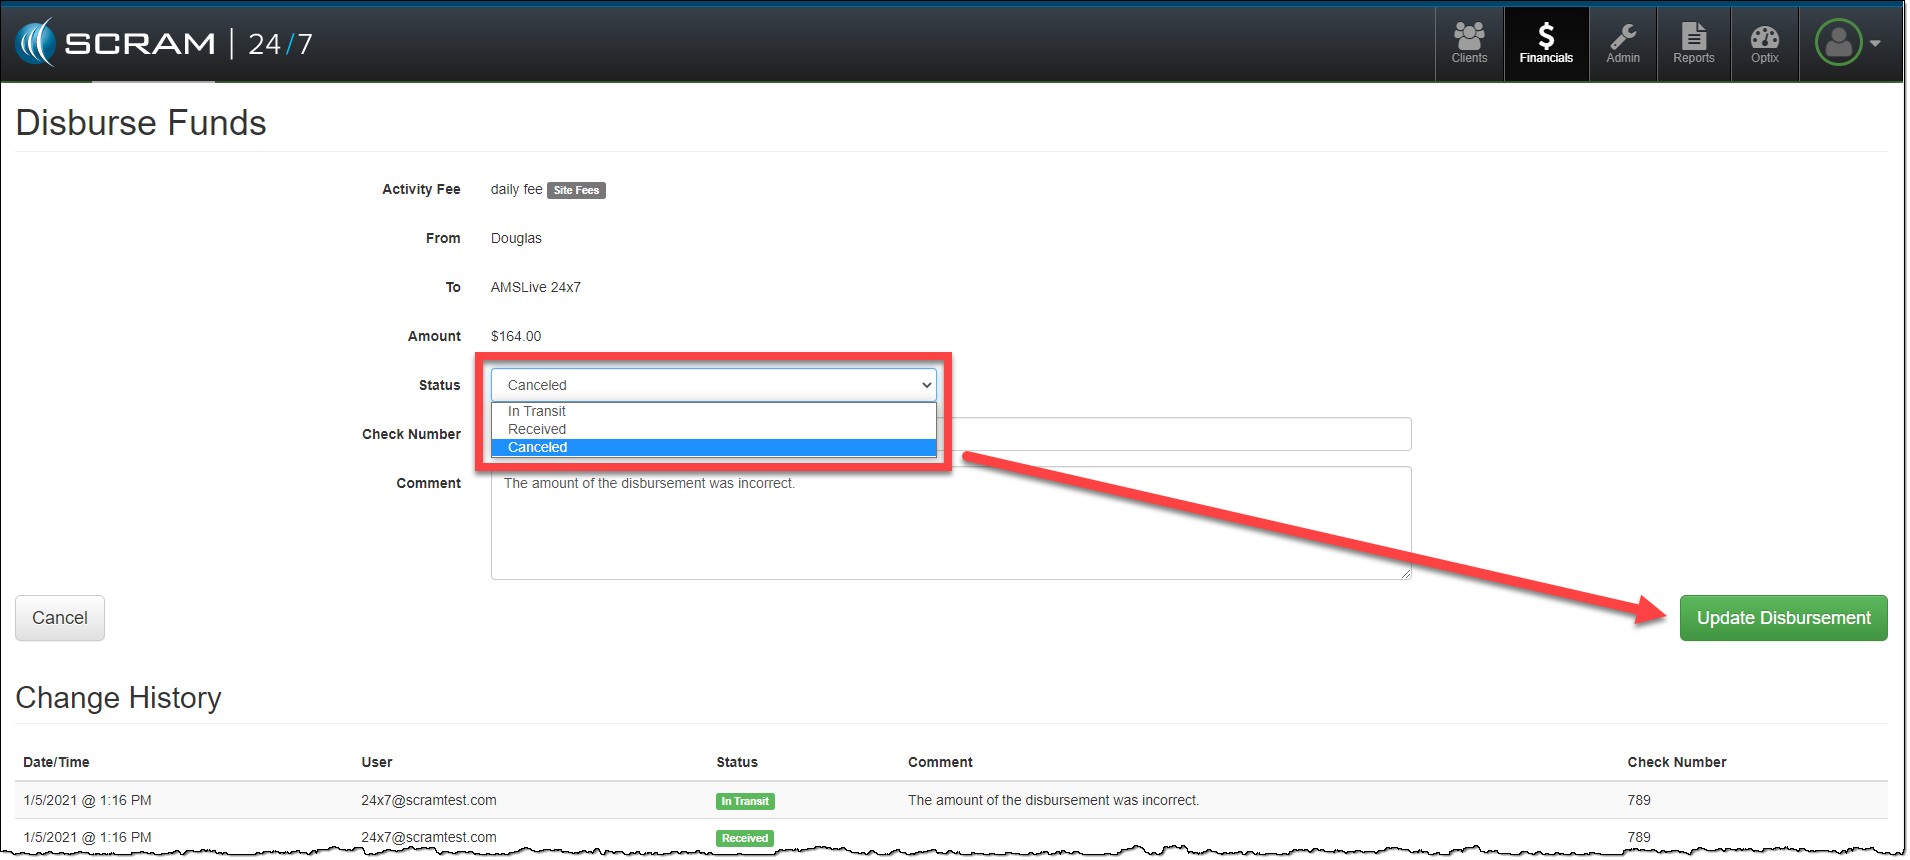The image size is (1910, 860).
Task: Expand the user account caret menu
Action: tap(1875, 43)
